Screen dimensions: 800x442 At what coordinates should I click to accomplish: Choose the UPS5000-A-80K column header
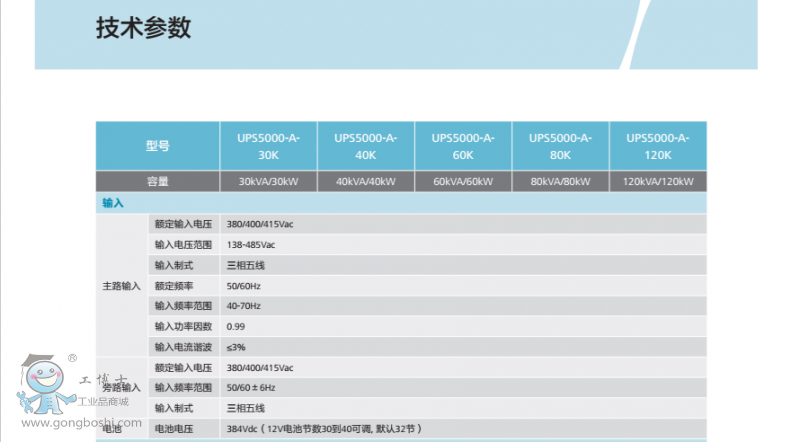click(560, 146)
